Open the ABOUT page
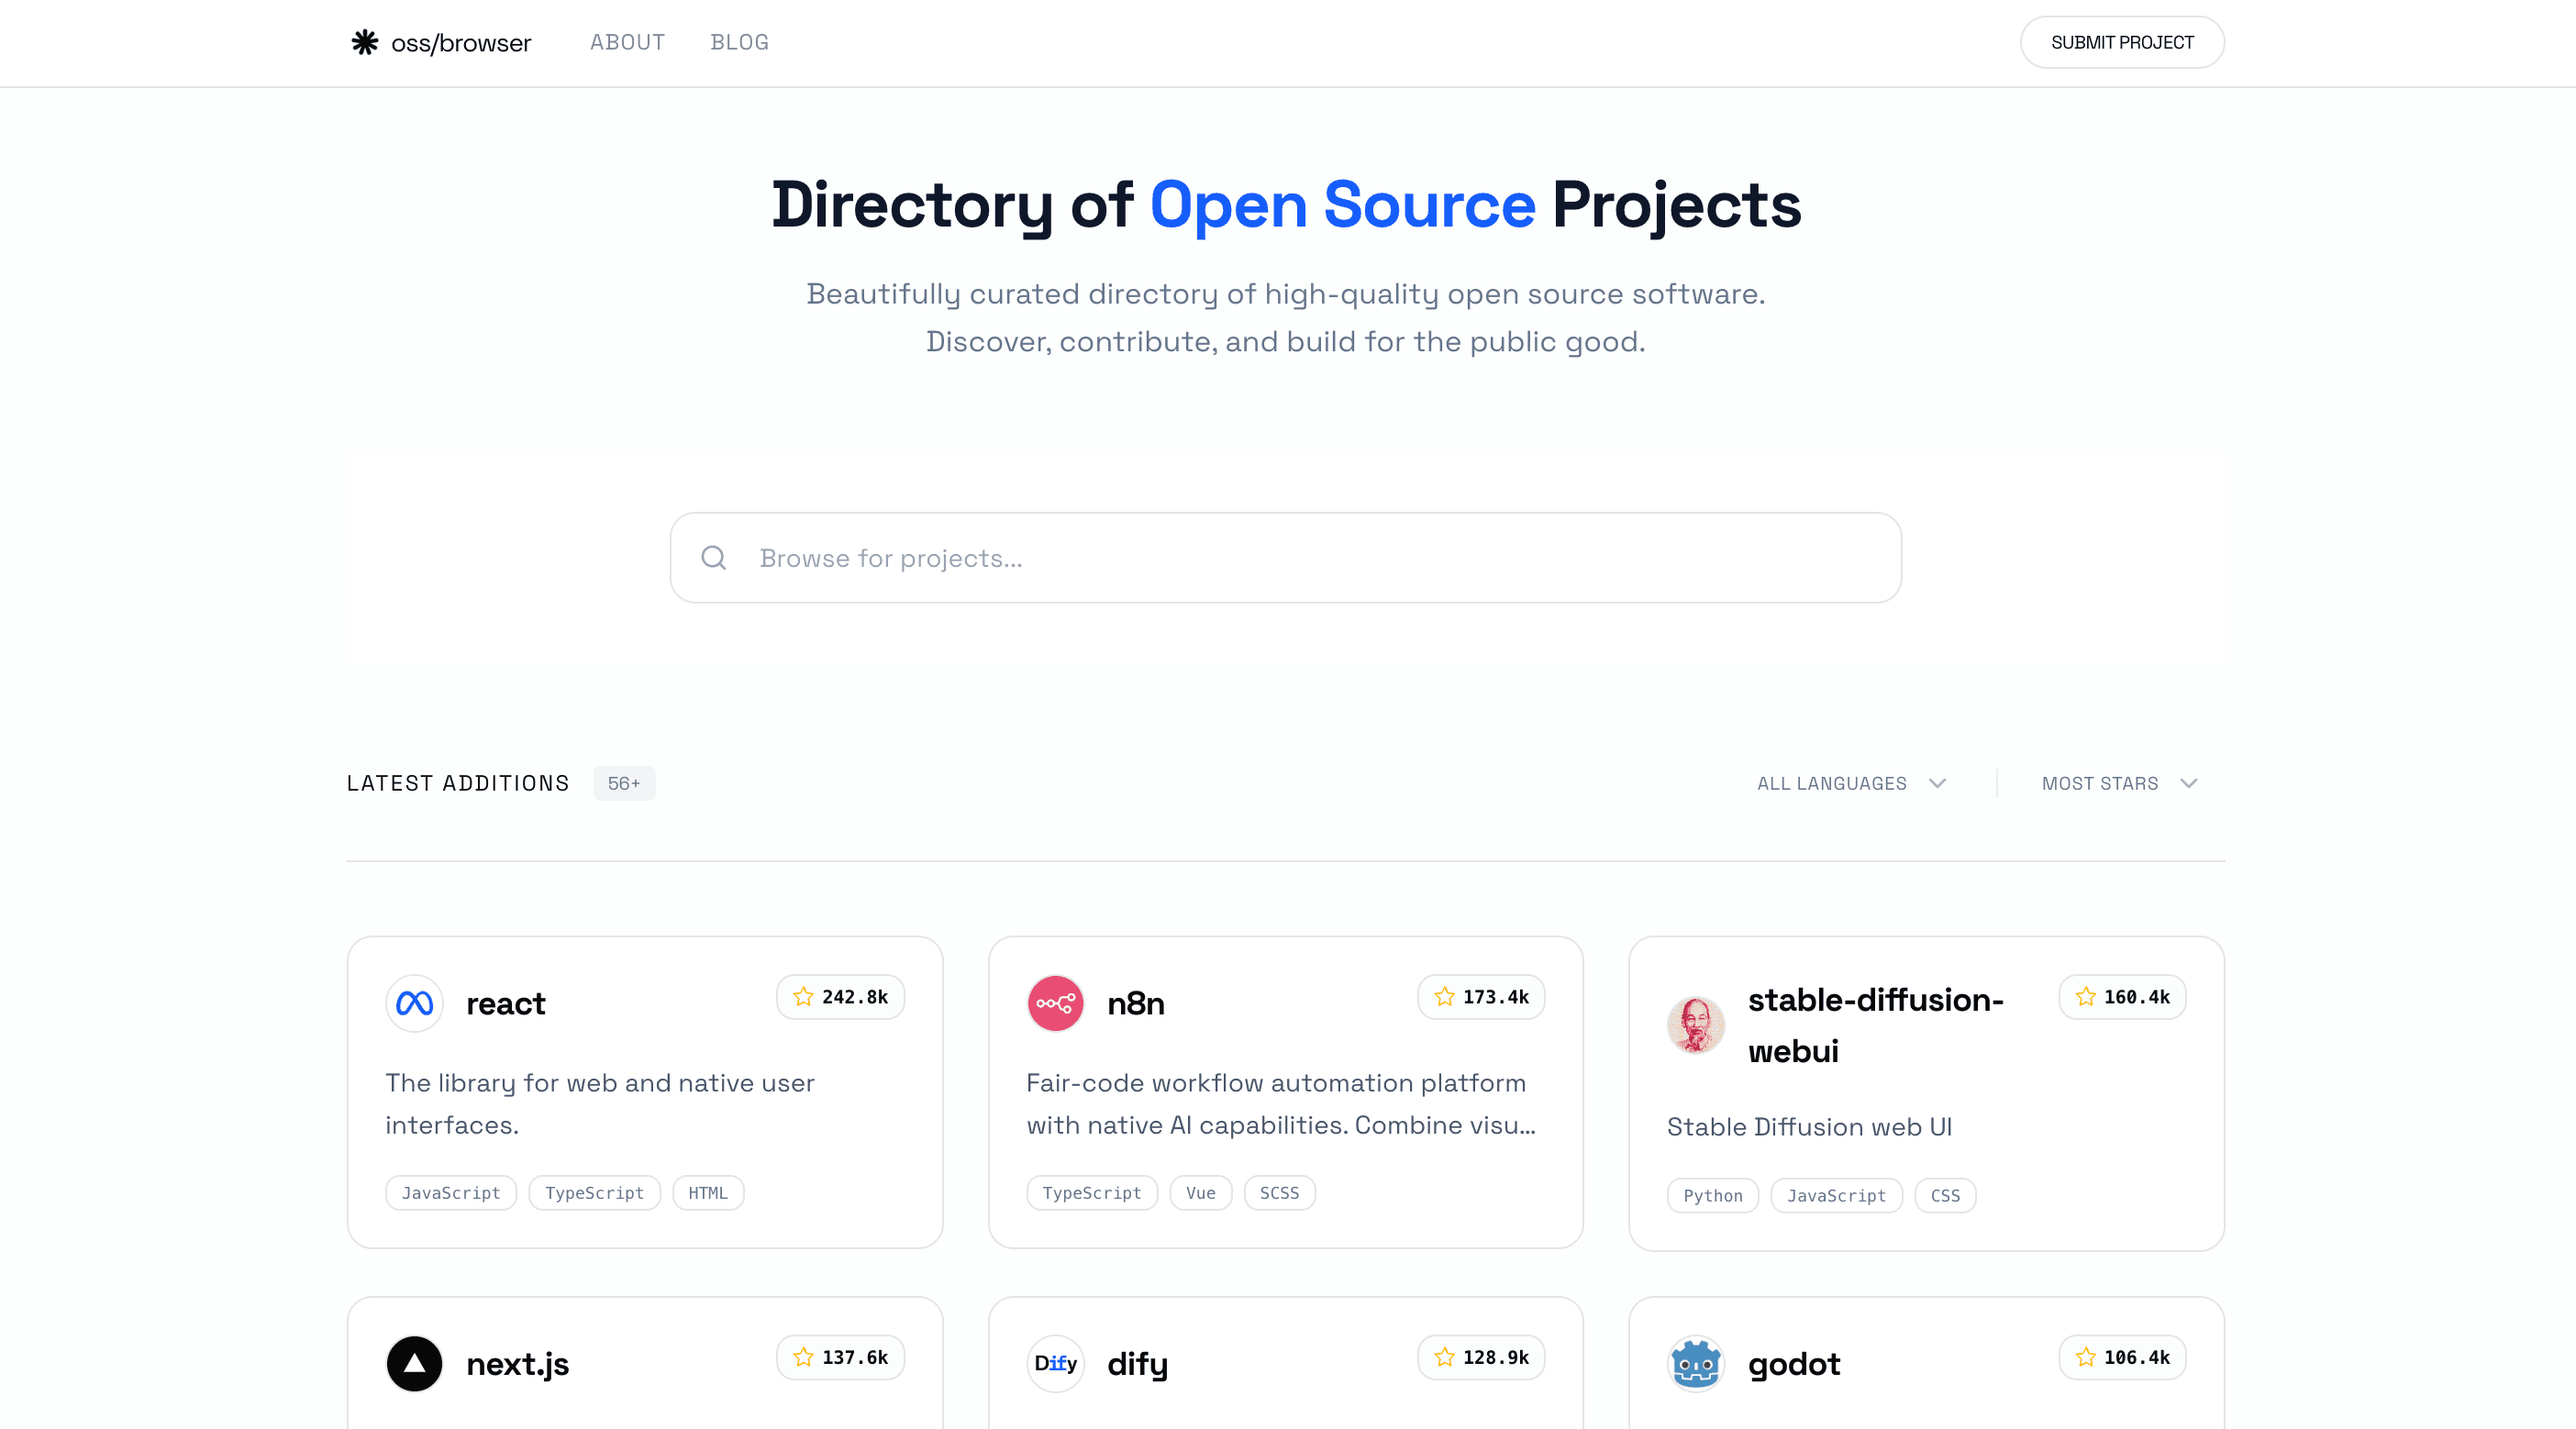This screenshot has width=2576, height=1429. (627, 42)
